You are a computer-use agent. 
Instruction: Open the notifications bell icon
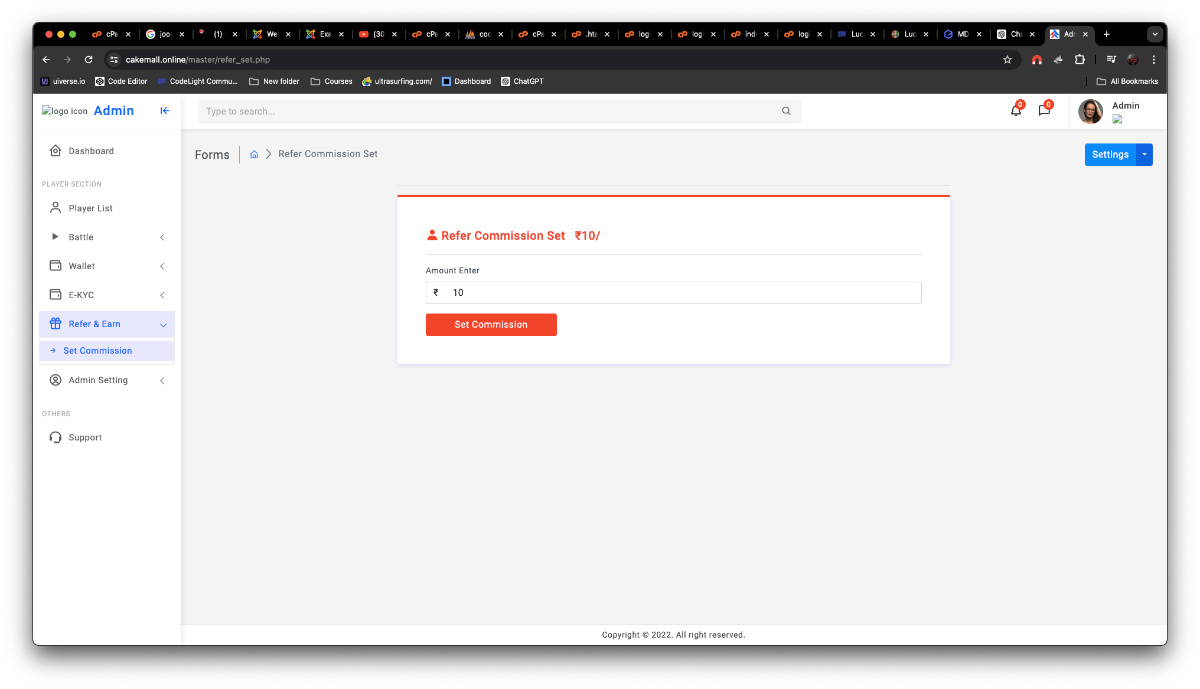pos(1016,110)
